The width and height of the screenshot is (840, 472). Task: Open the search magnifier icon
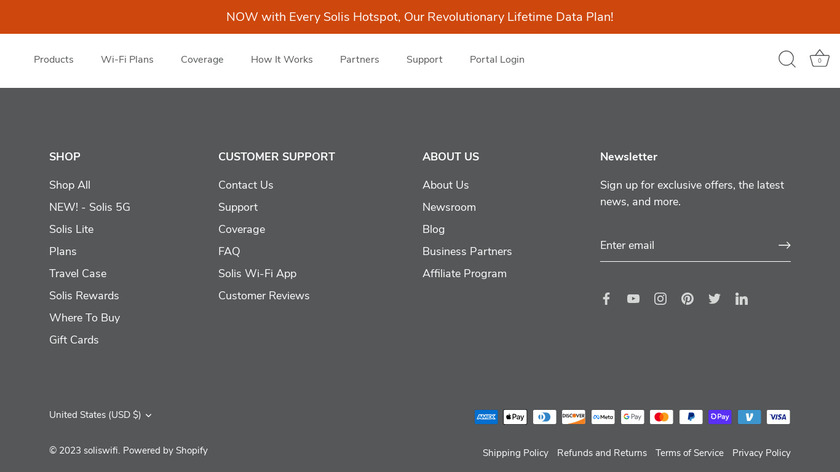(x=787, y=59)
